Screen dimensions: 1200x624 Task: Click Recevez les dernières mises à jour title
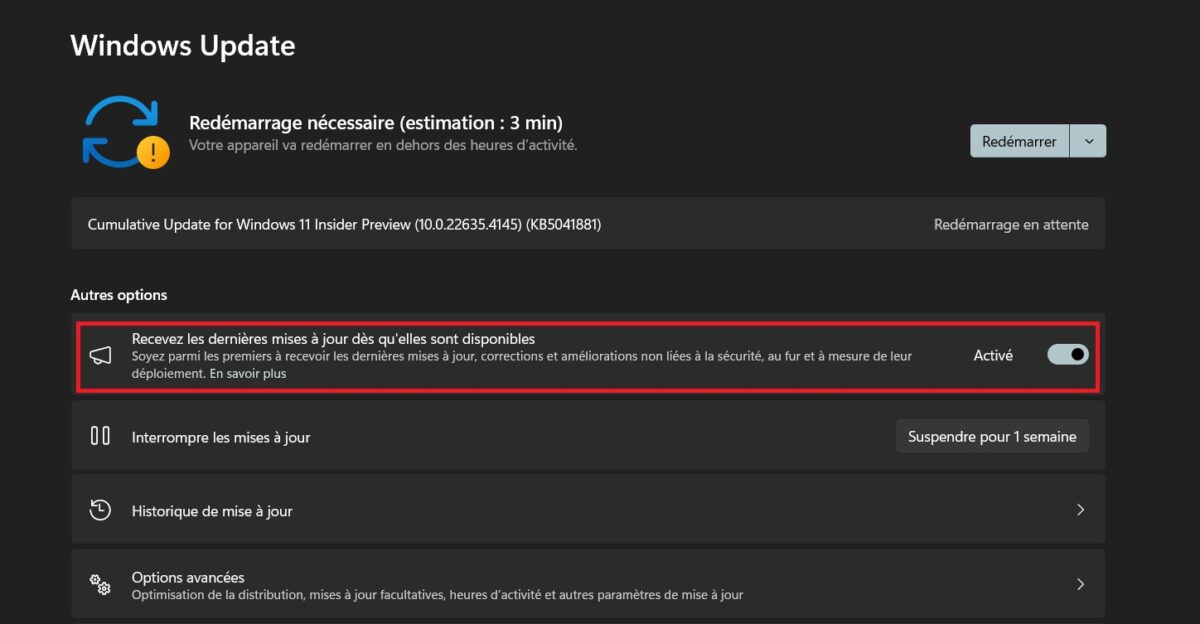[333, 339]
